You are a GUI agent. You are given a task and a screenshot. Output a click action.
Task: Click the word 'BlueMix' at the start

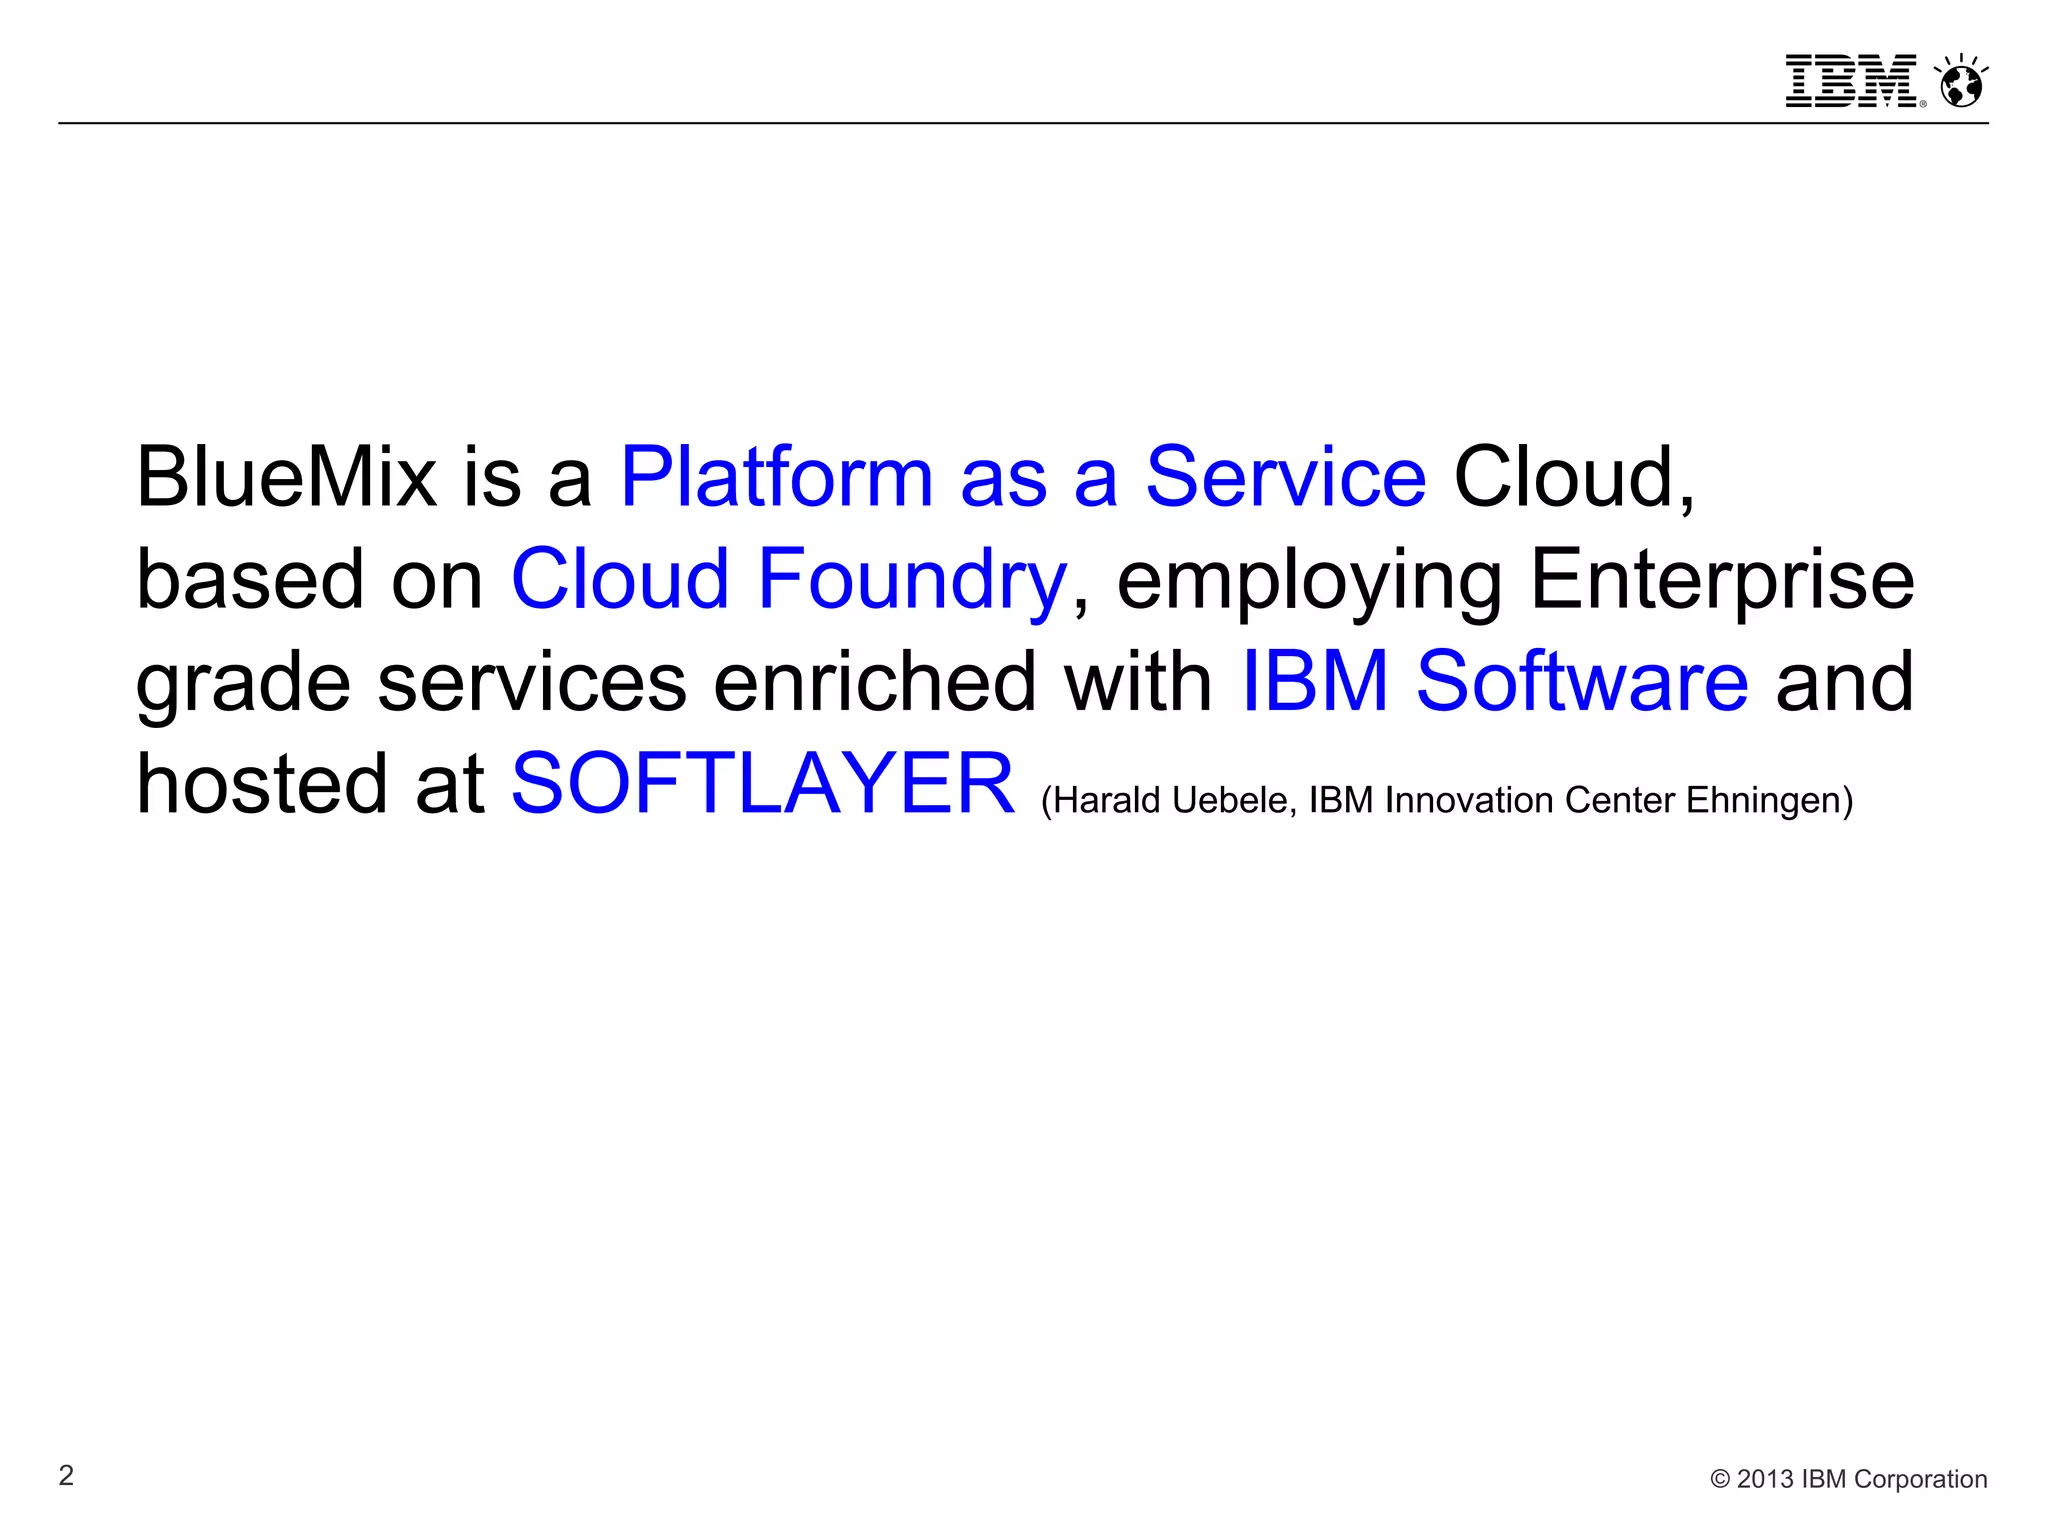tap(287, 477)
